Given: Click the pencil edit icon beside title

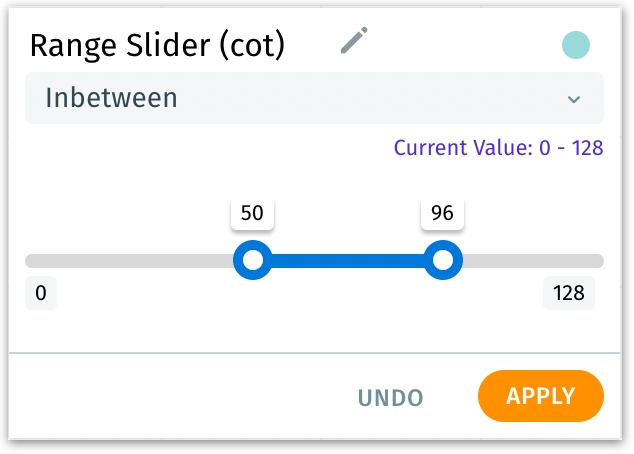Looking at the screenshot, I should pyautogui.click(x=354, y=41).
